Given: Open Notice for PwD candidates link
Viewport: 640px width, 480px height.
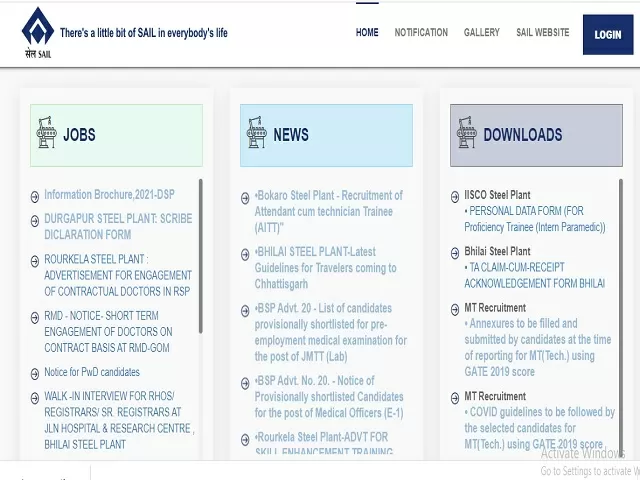Looking at the screenshot, I should [x=92, y=372].
